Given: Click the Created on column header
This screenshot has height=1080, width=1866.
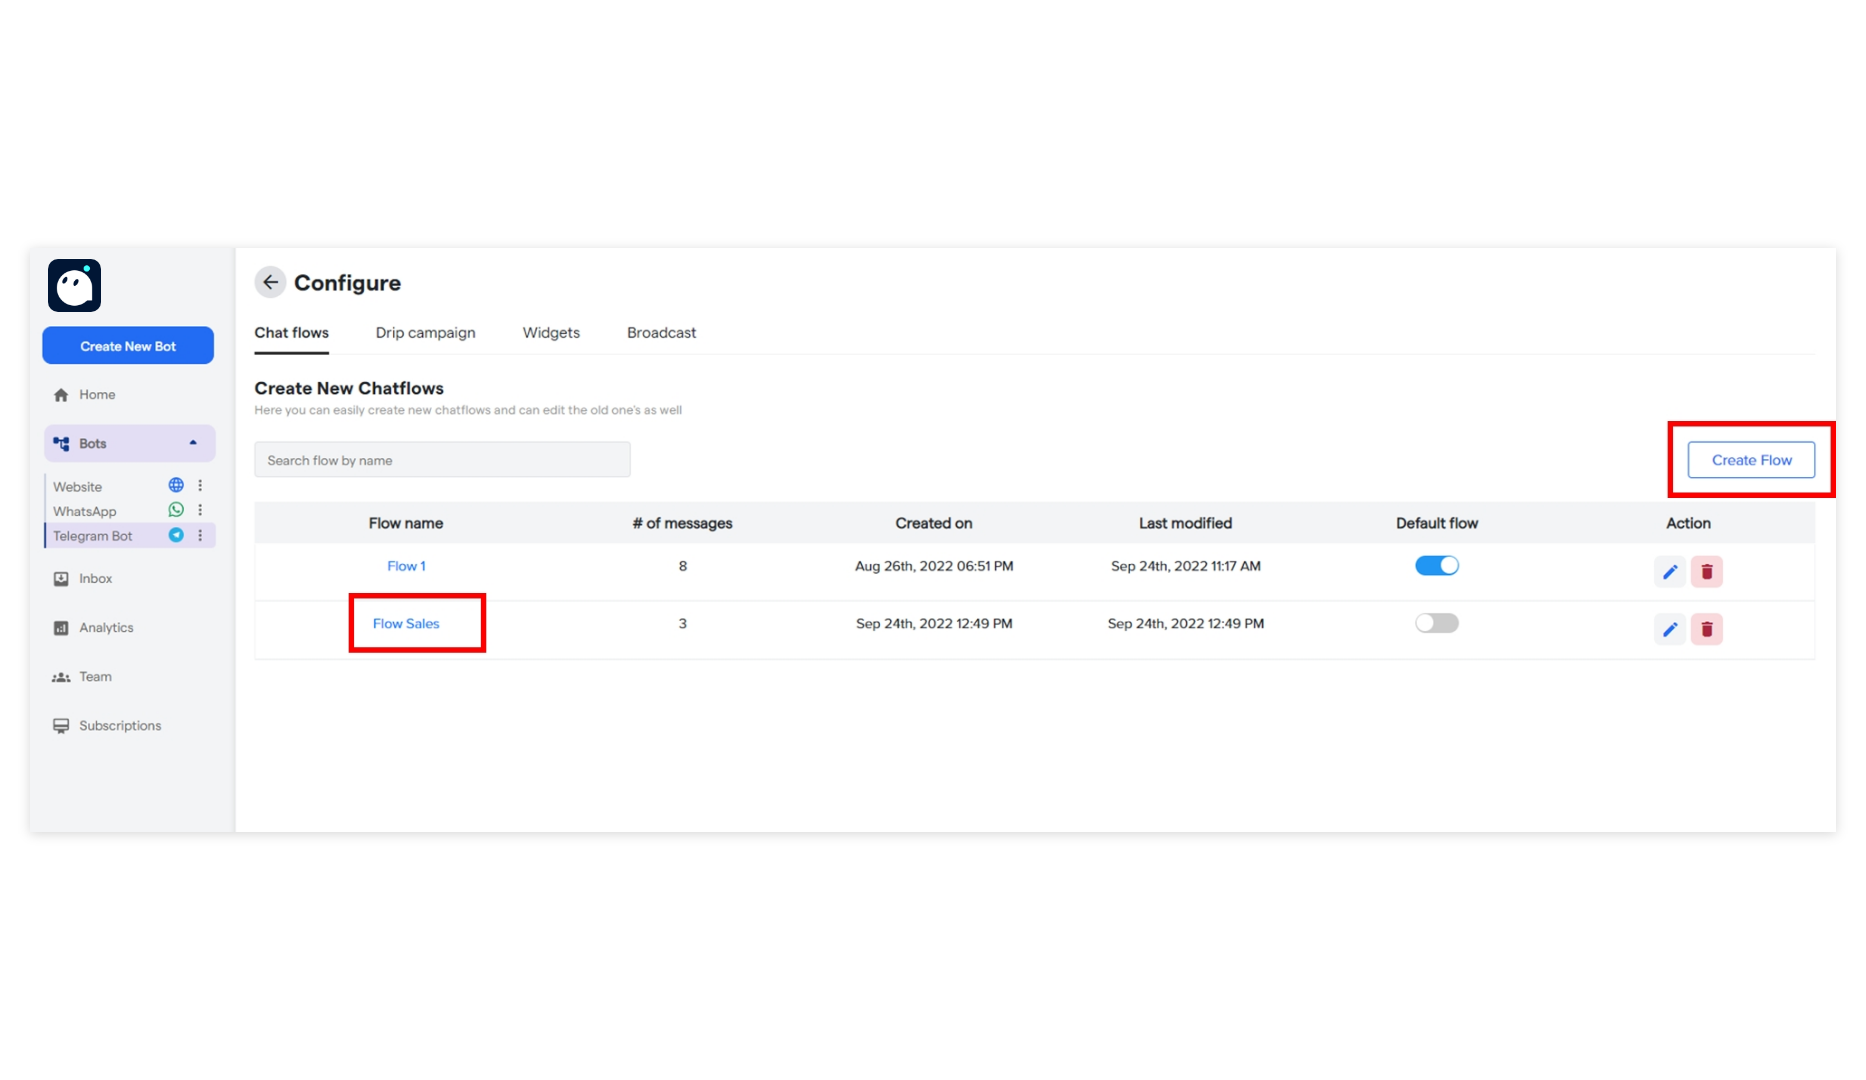Looking at the screenshot, I should (x=934, y=523).
